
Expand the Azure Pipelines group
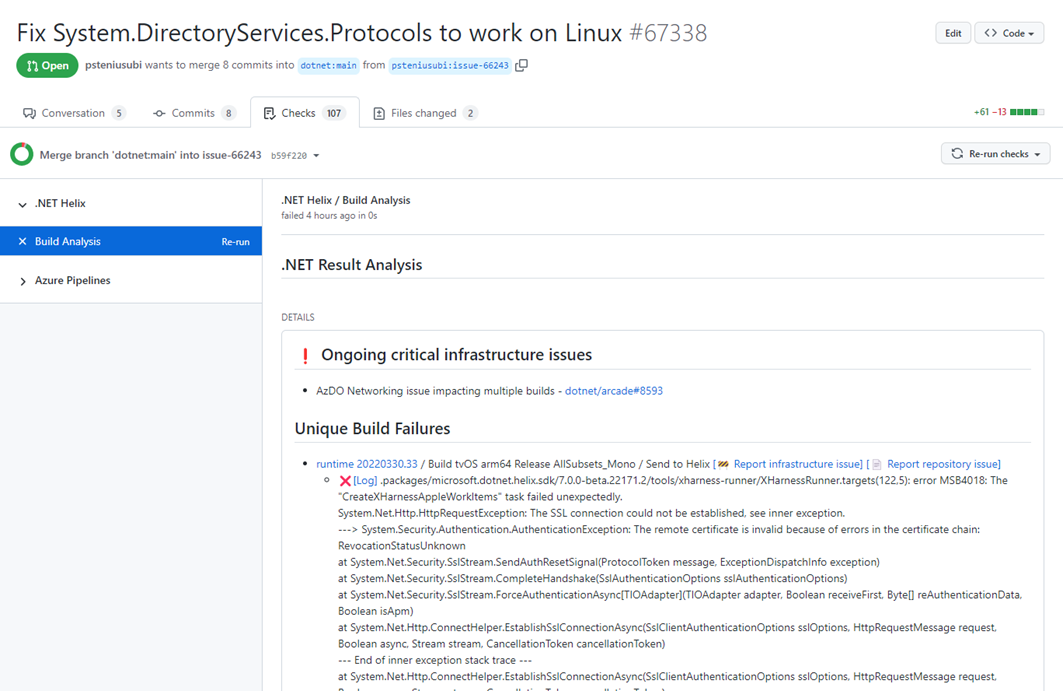22,281
